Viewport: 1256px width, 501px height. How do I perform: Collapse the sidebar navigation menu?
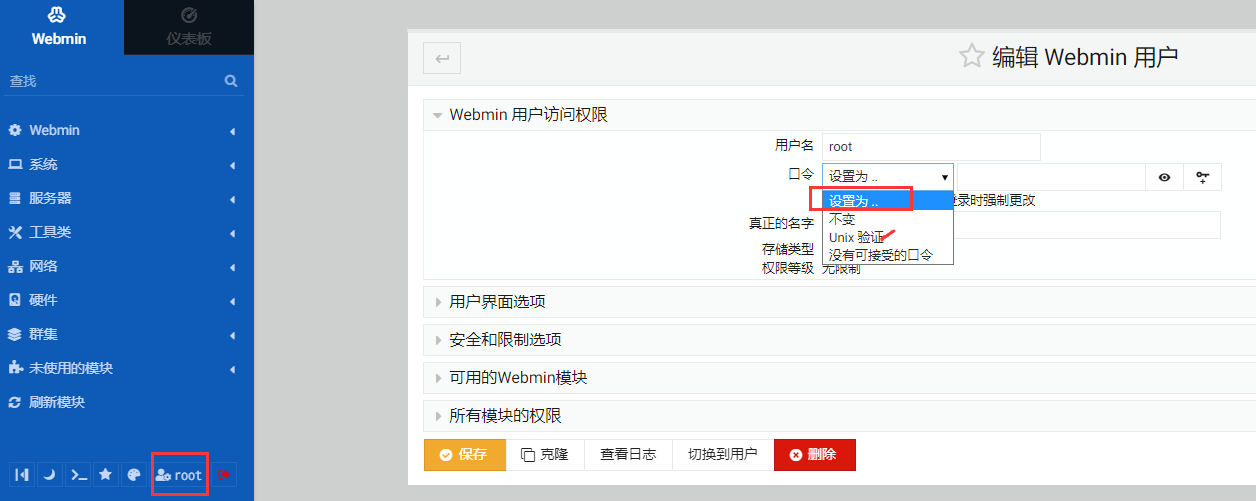[x=21, y=475]
